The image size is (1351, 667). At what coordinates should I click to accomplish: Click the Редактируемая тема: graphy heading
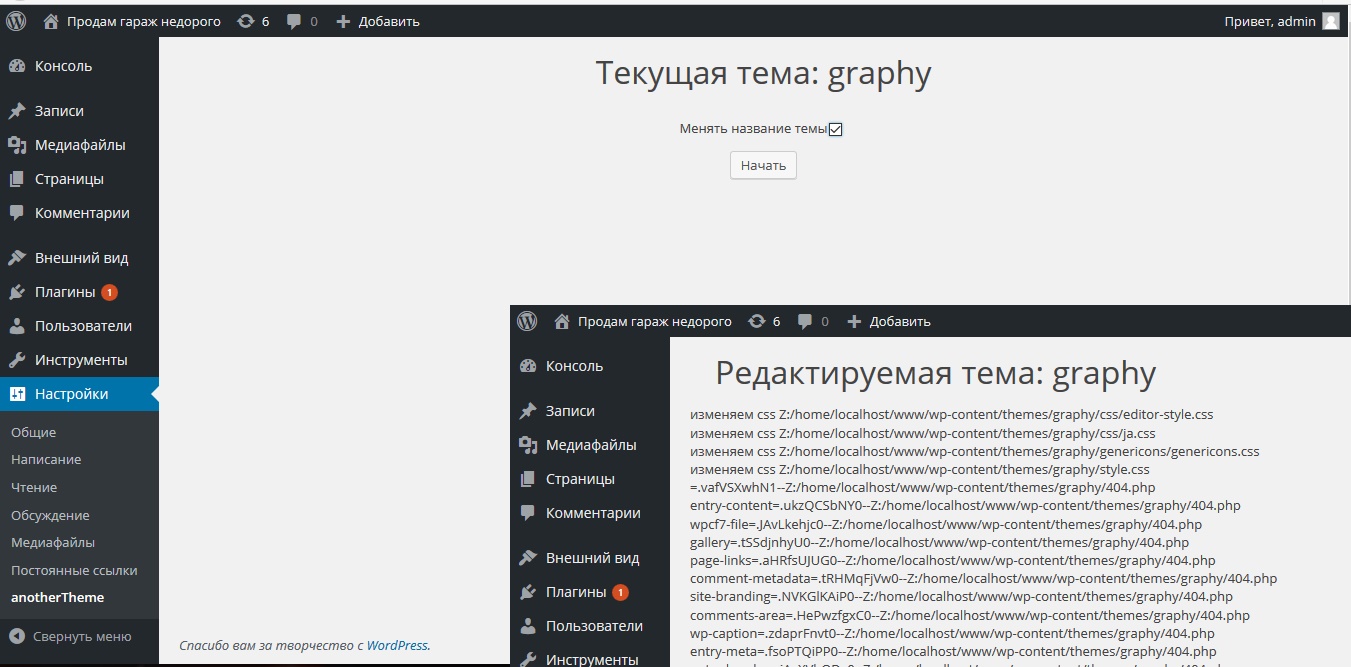pos(936,374)
